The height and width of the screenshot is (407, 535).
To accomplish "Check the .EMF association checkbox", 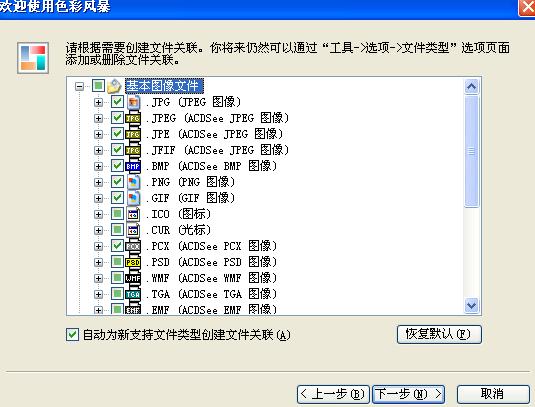I will (x=117, y=309).
